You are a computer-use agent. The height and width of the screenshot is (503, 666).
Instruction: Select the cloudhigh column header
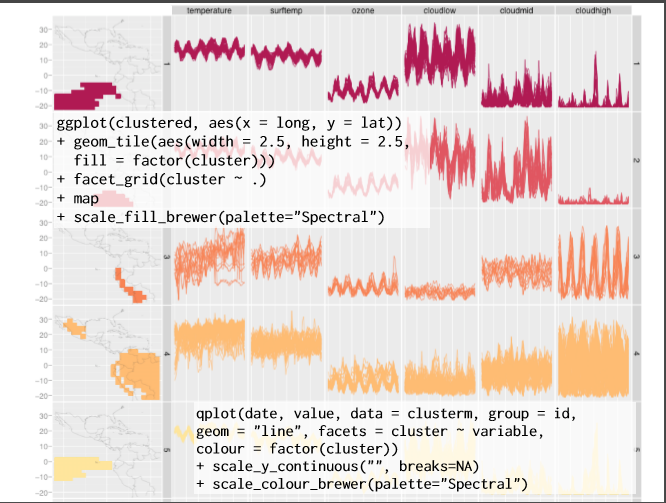593,11
